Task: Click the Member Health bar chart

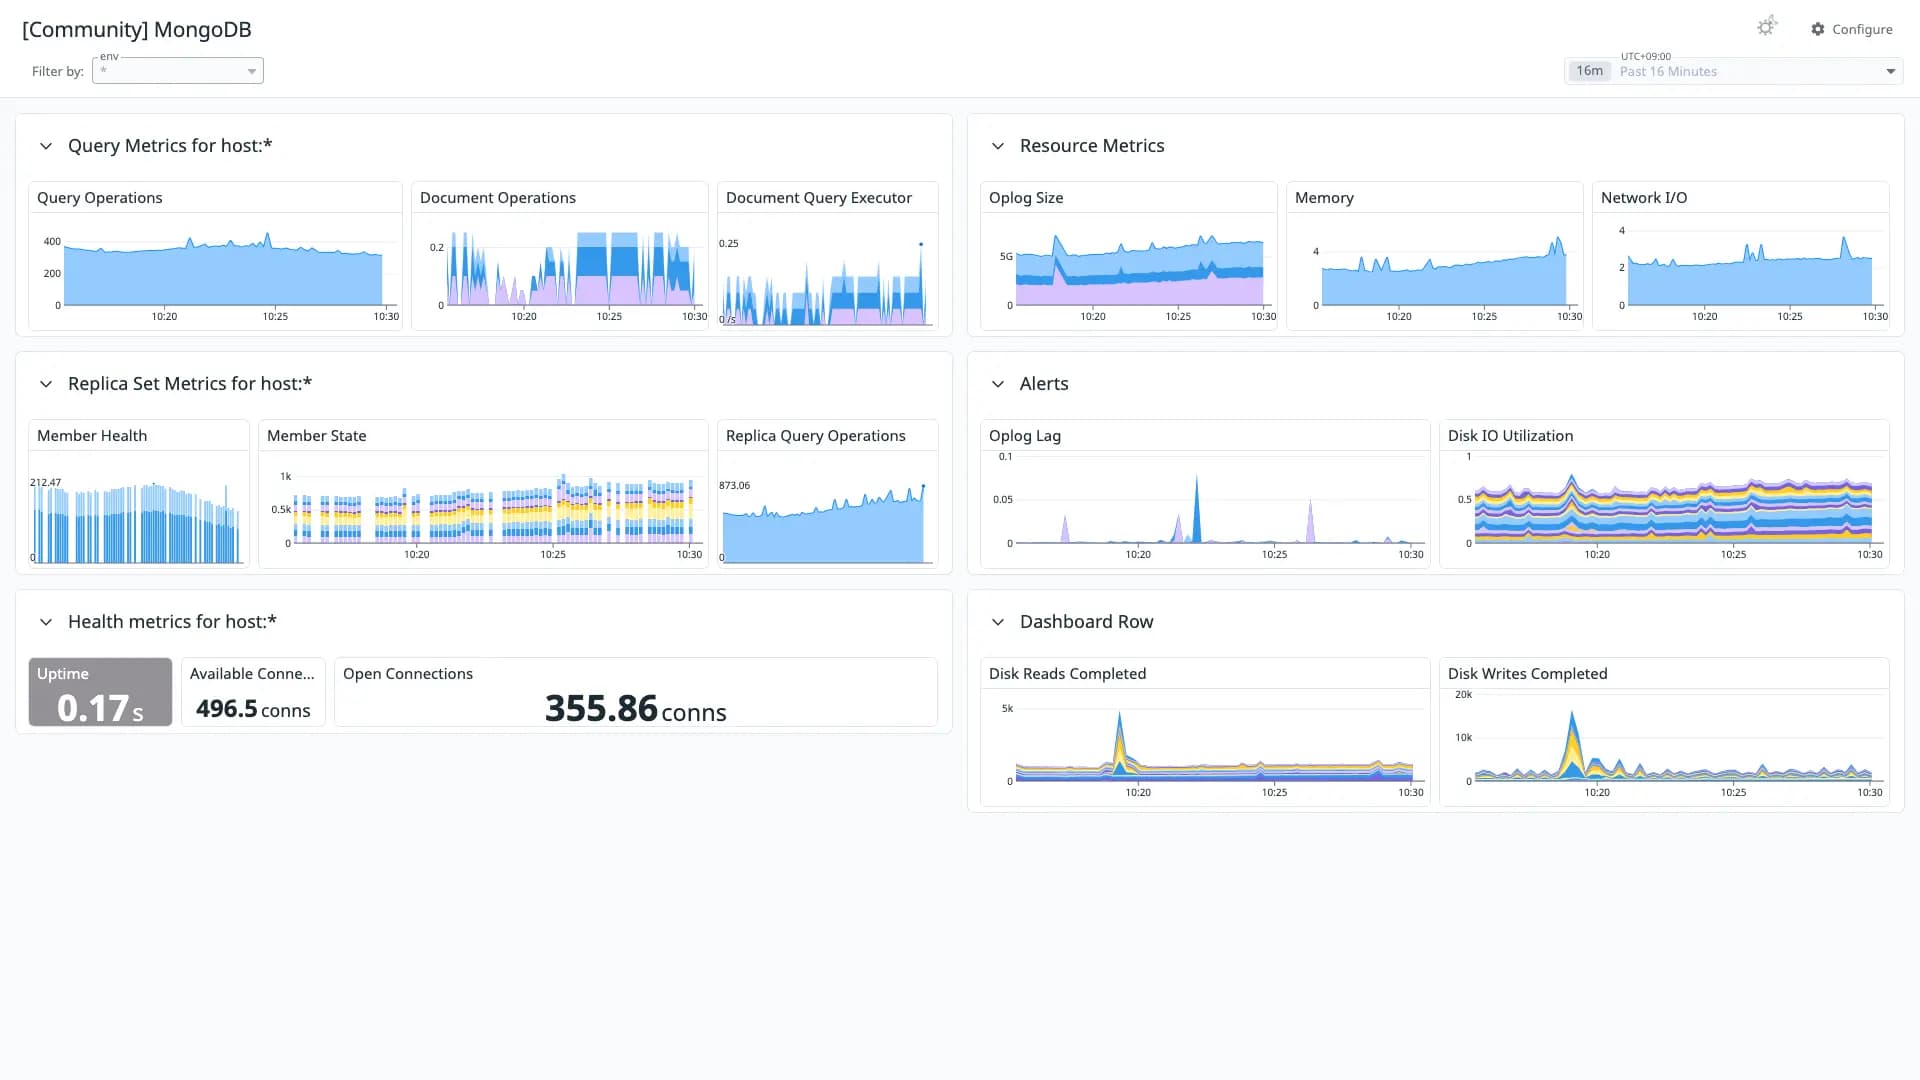Action: [137, 525]
